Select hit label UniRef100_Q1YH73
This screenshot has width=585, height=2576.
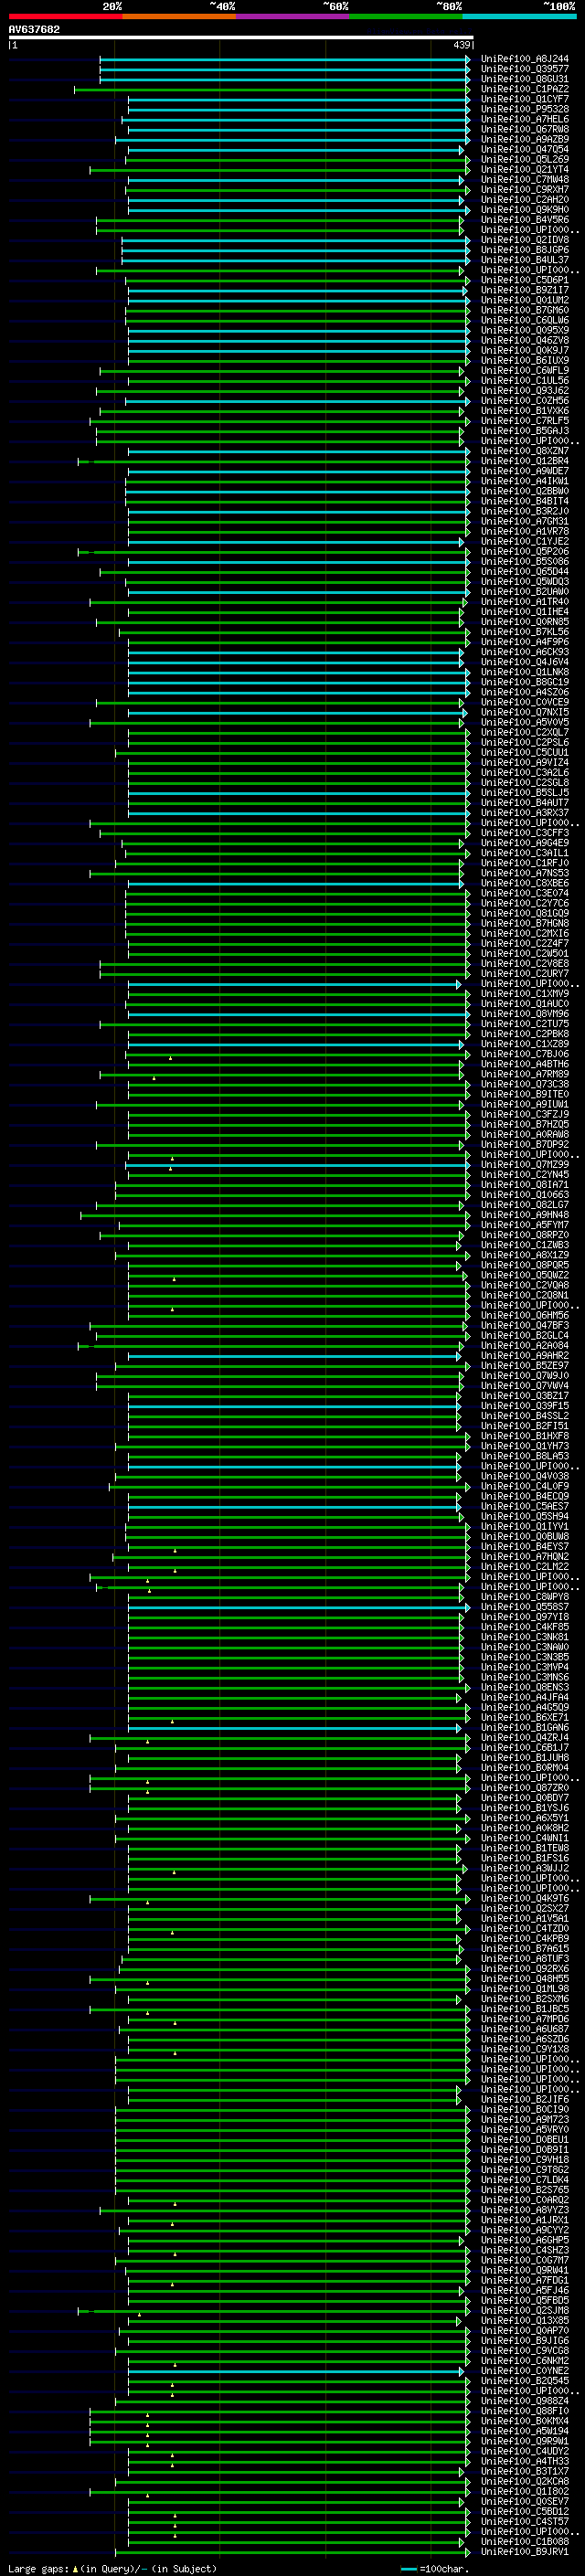click(525, 1446)
